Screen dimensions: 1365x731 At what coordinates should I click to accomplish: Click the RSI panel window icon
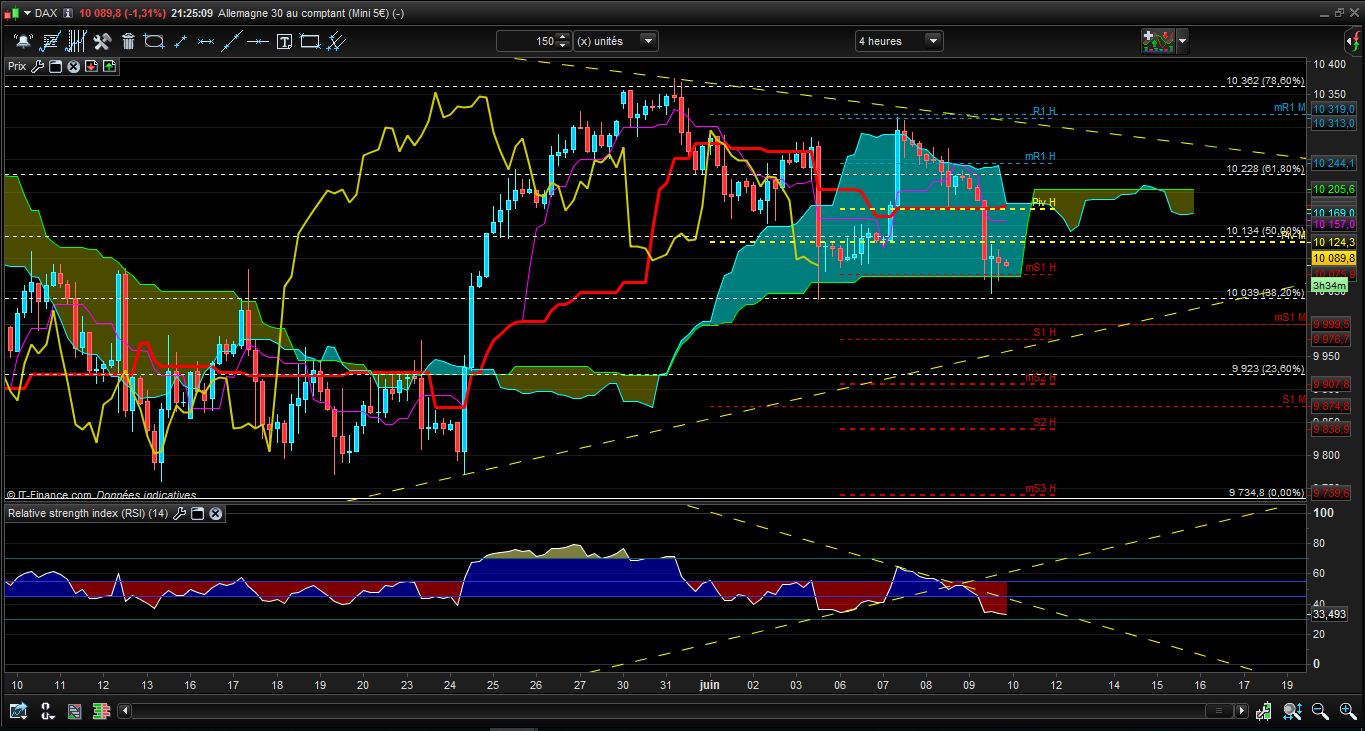198,513
